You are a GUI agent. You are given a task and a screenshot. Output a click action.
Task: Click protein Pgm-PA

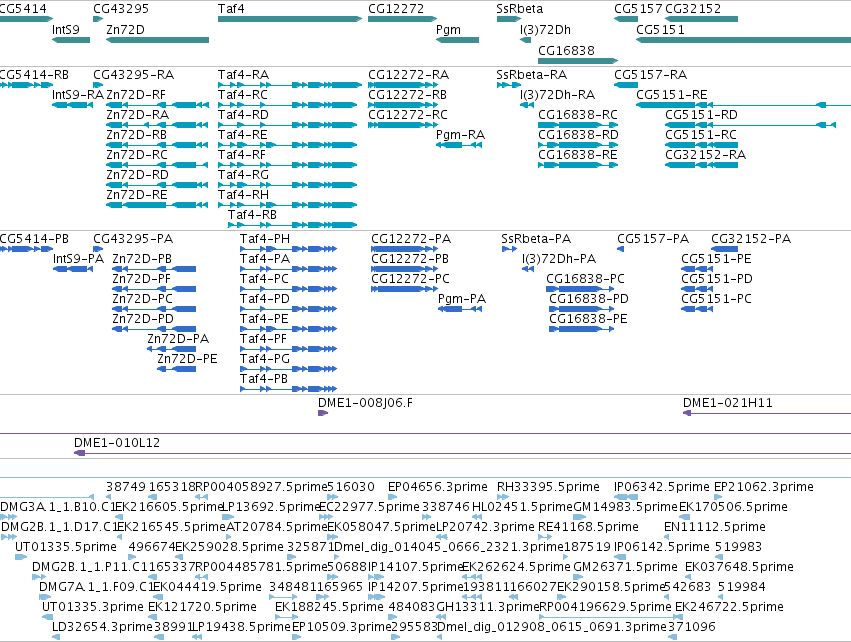click(460, 309)
